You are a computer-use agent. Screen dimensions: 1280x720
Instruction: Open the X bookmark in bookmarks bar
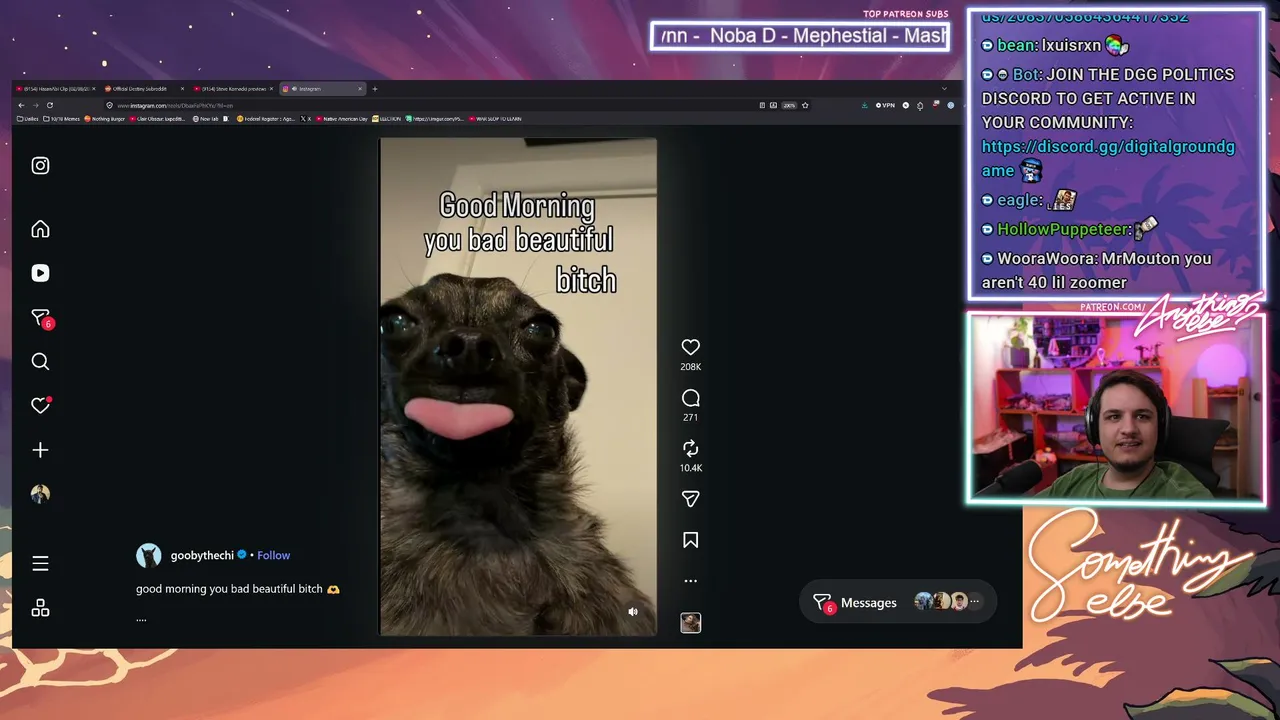pos(306,119)
